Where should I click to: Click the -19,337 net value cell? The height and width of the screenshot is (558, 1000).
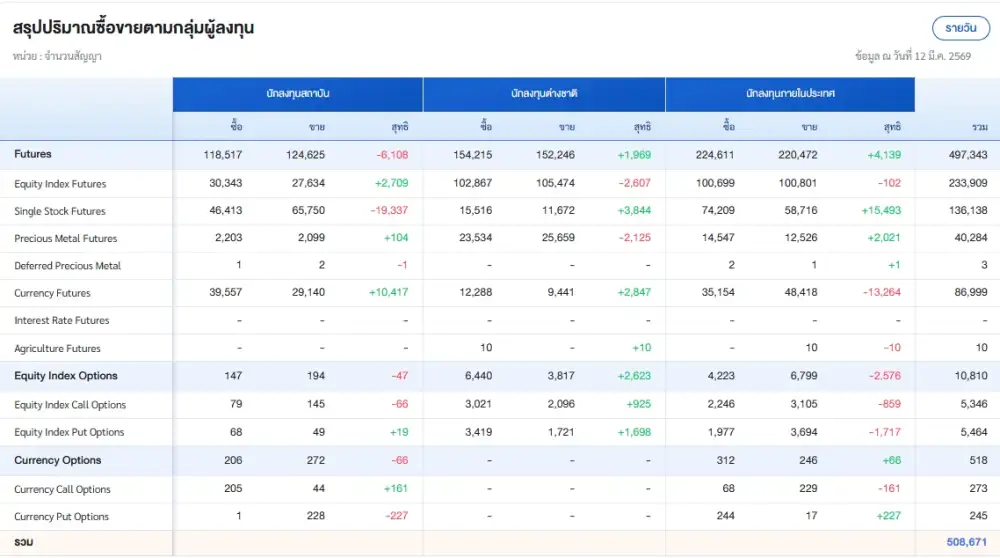385,211
